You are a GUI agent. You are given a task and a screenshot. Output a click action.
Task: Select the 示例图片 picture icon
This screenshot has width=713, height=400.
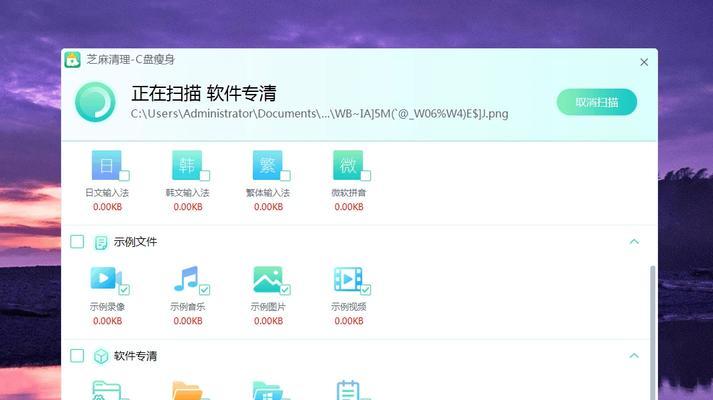pos(267,279)
